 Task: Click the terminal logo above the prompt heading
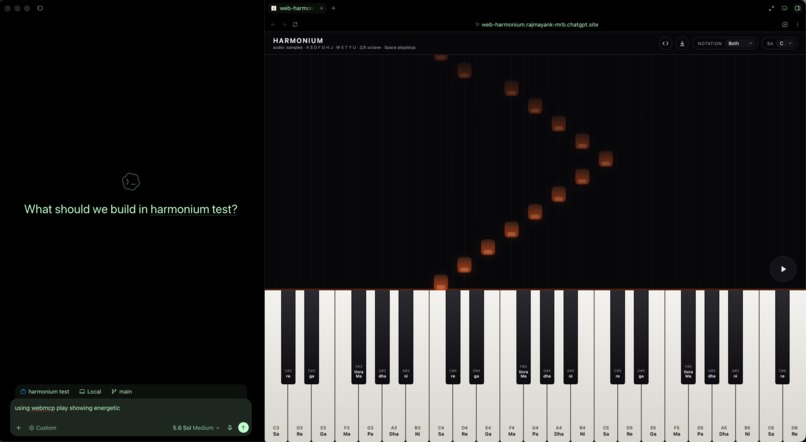tap(131, 181)
